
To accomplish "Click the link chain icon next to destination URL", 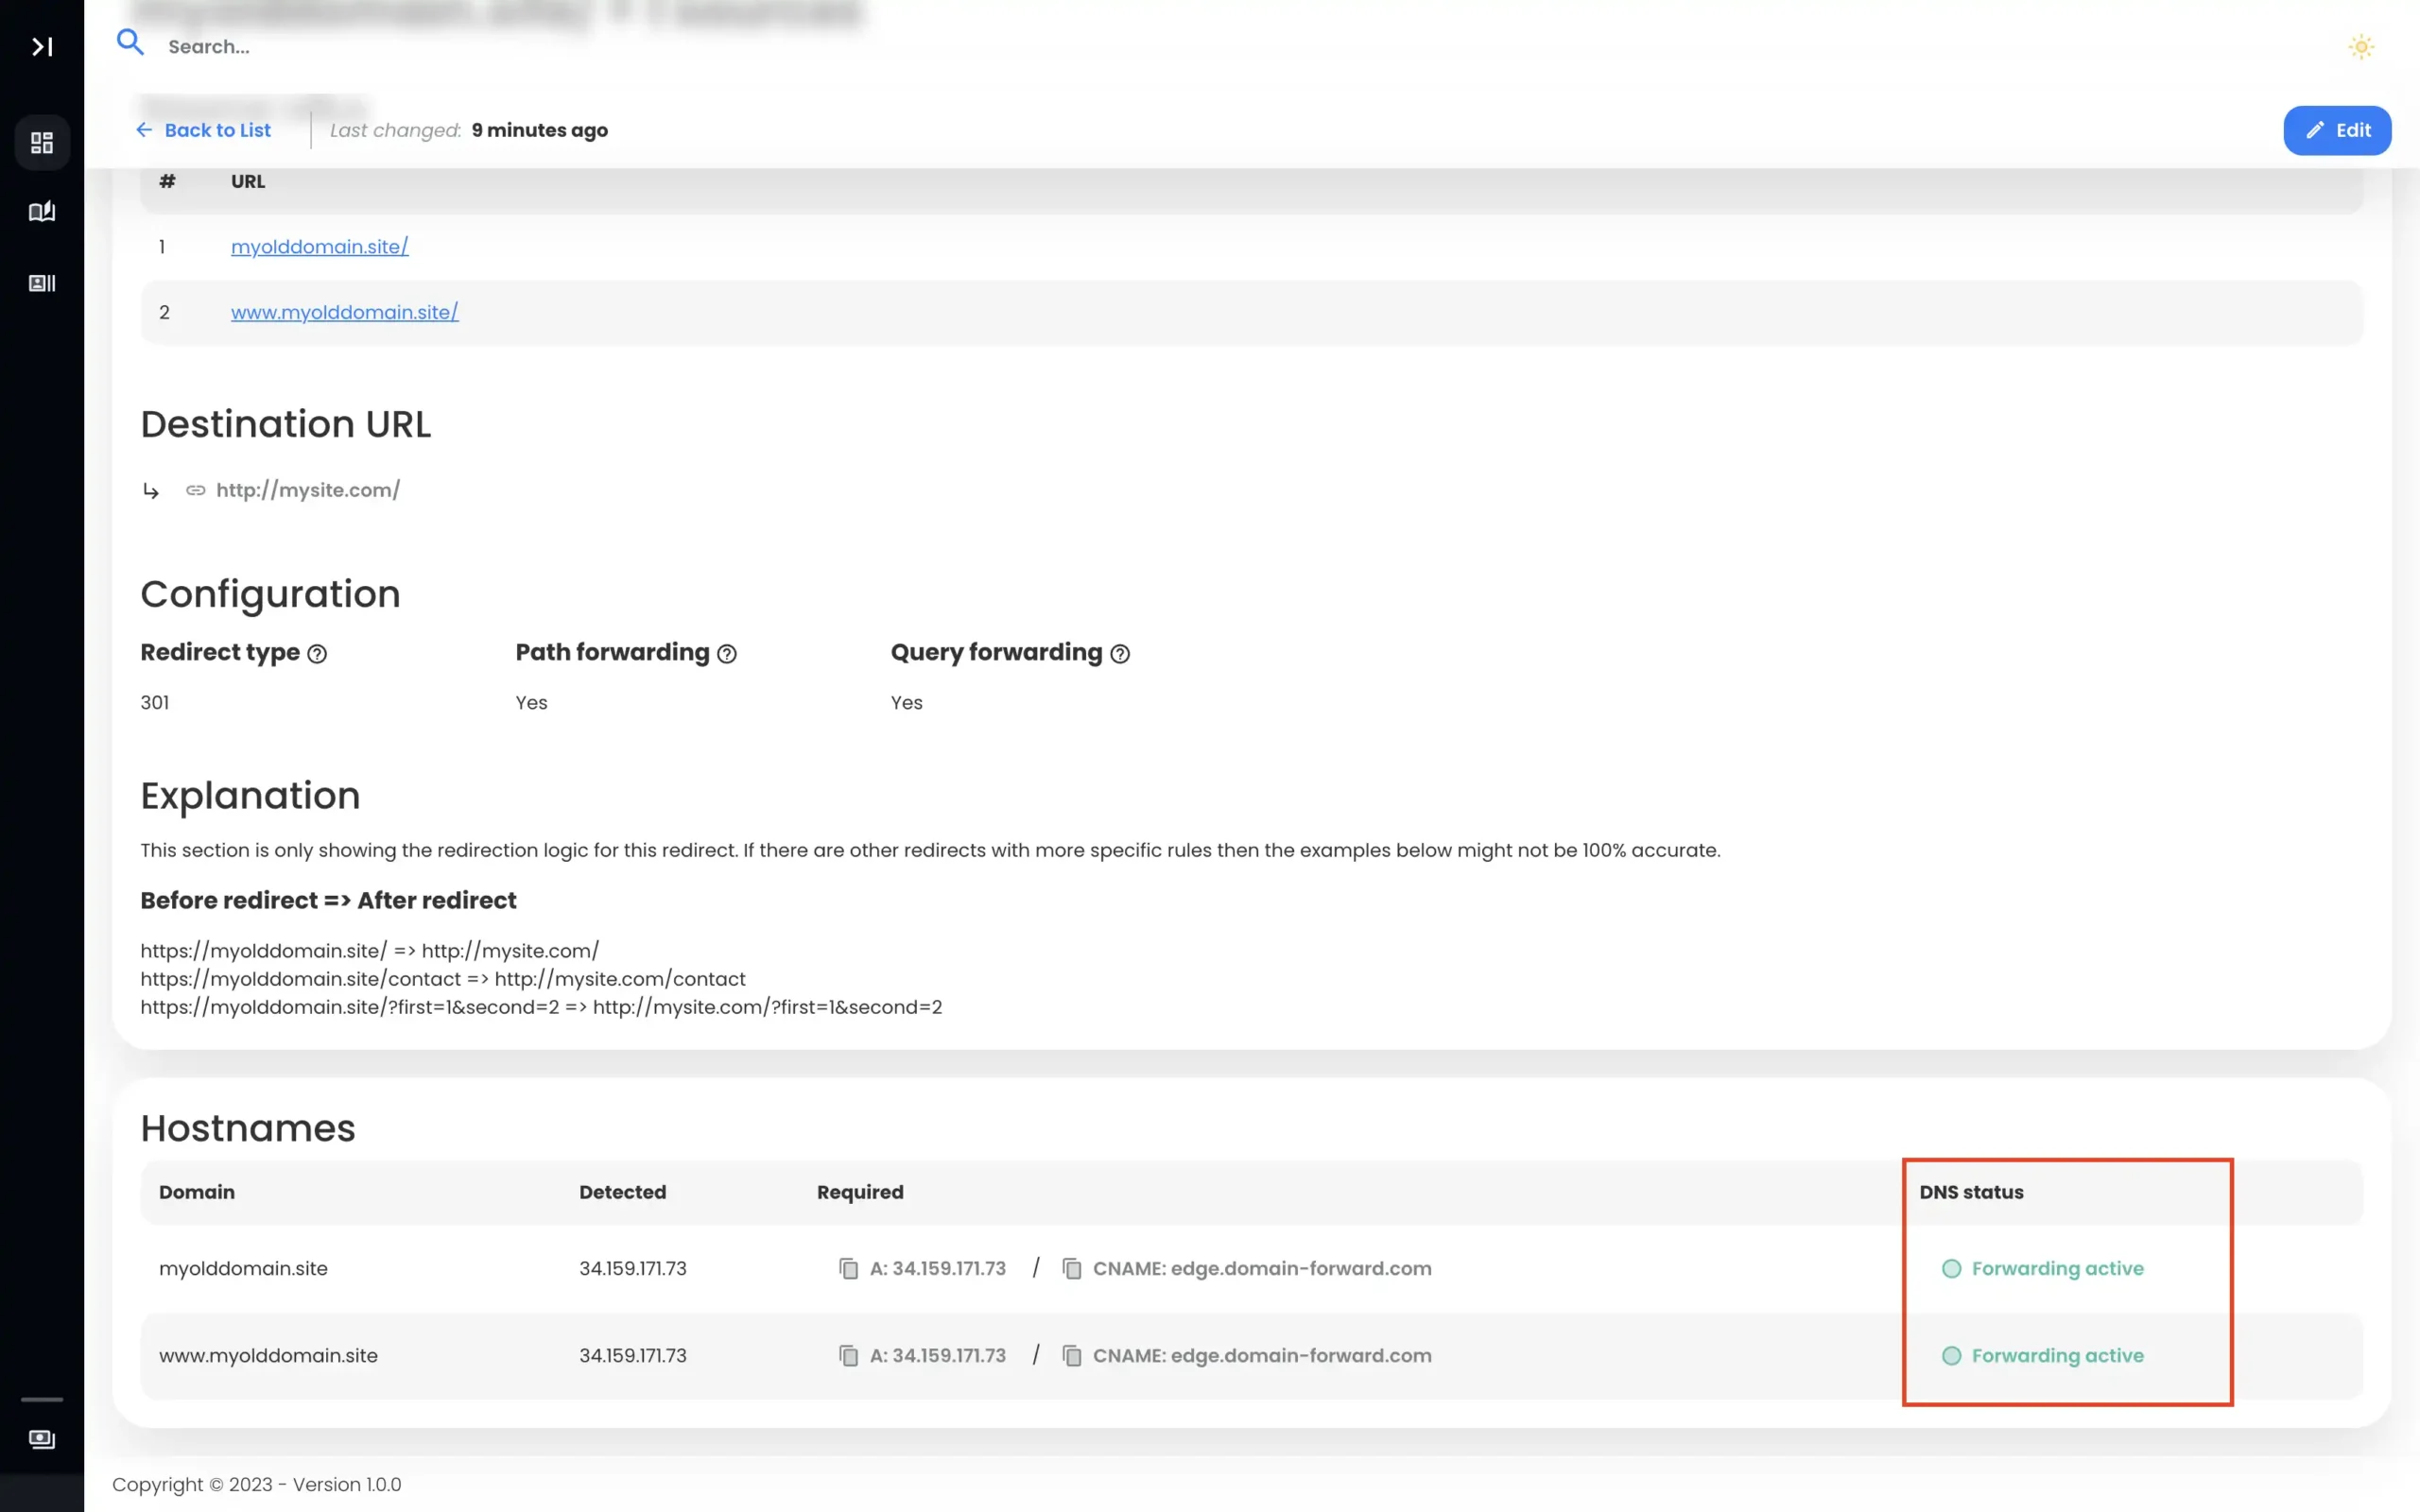I will pyautogui.click(x=195, y=490).
